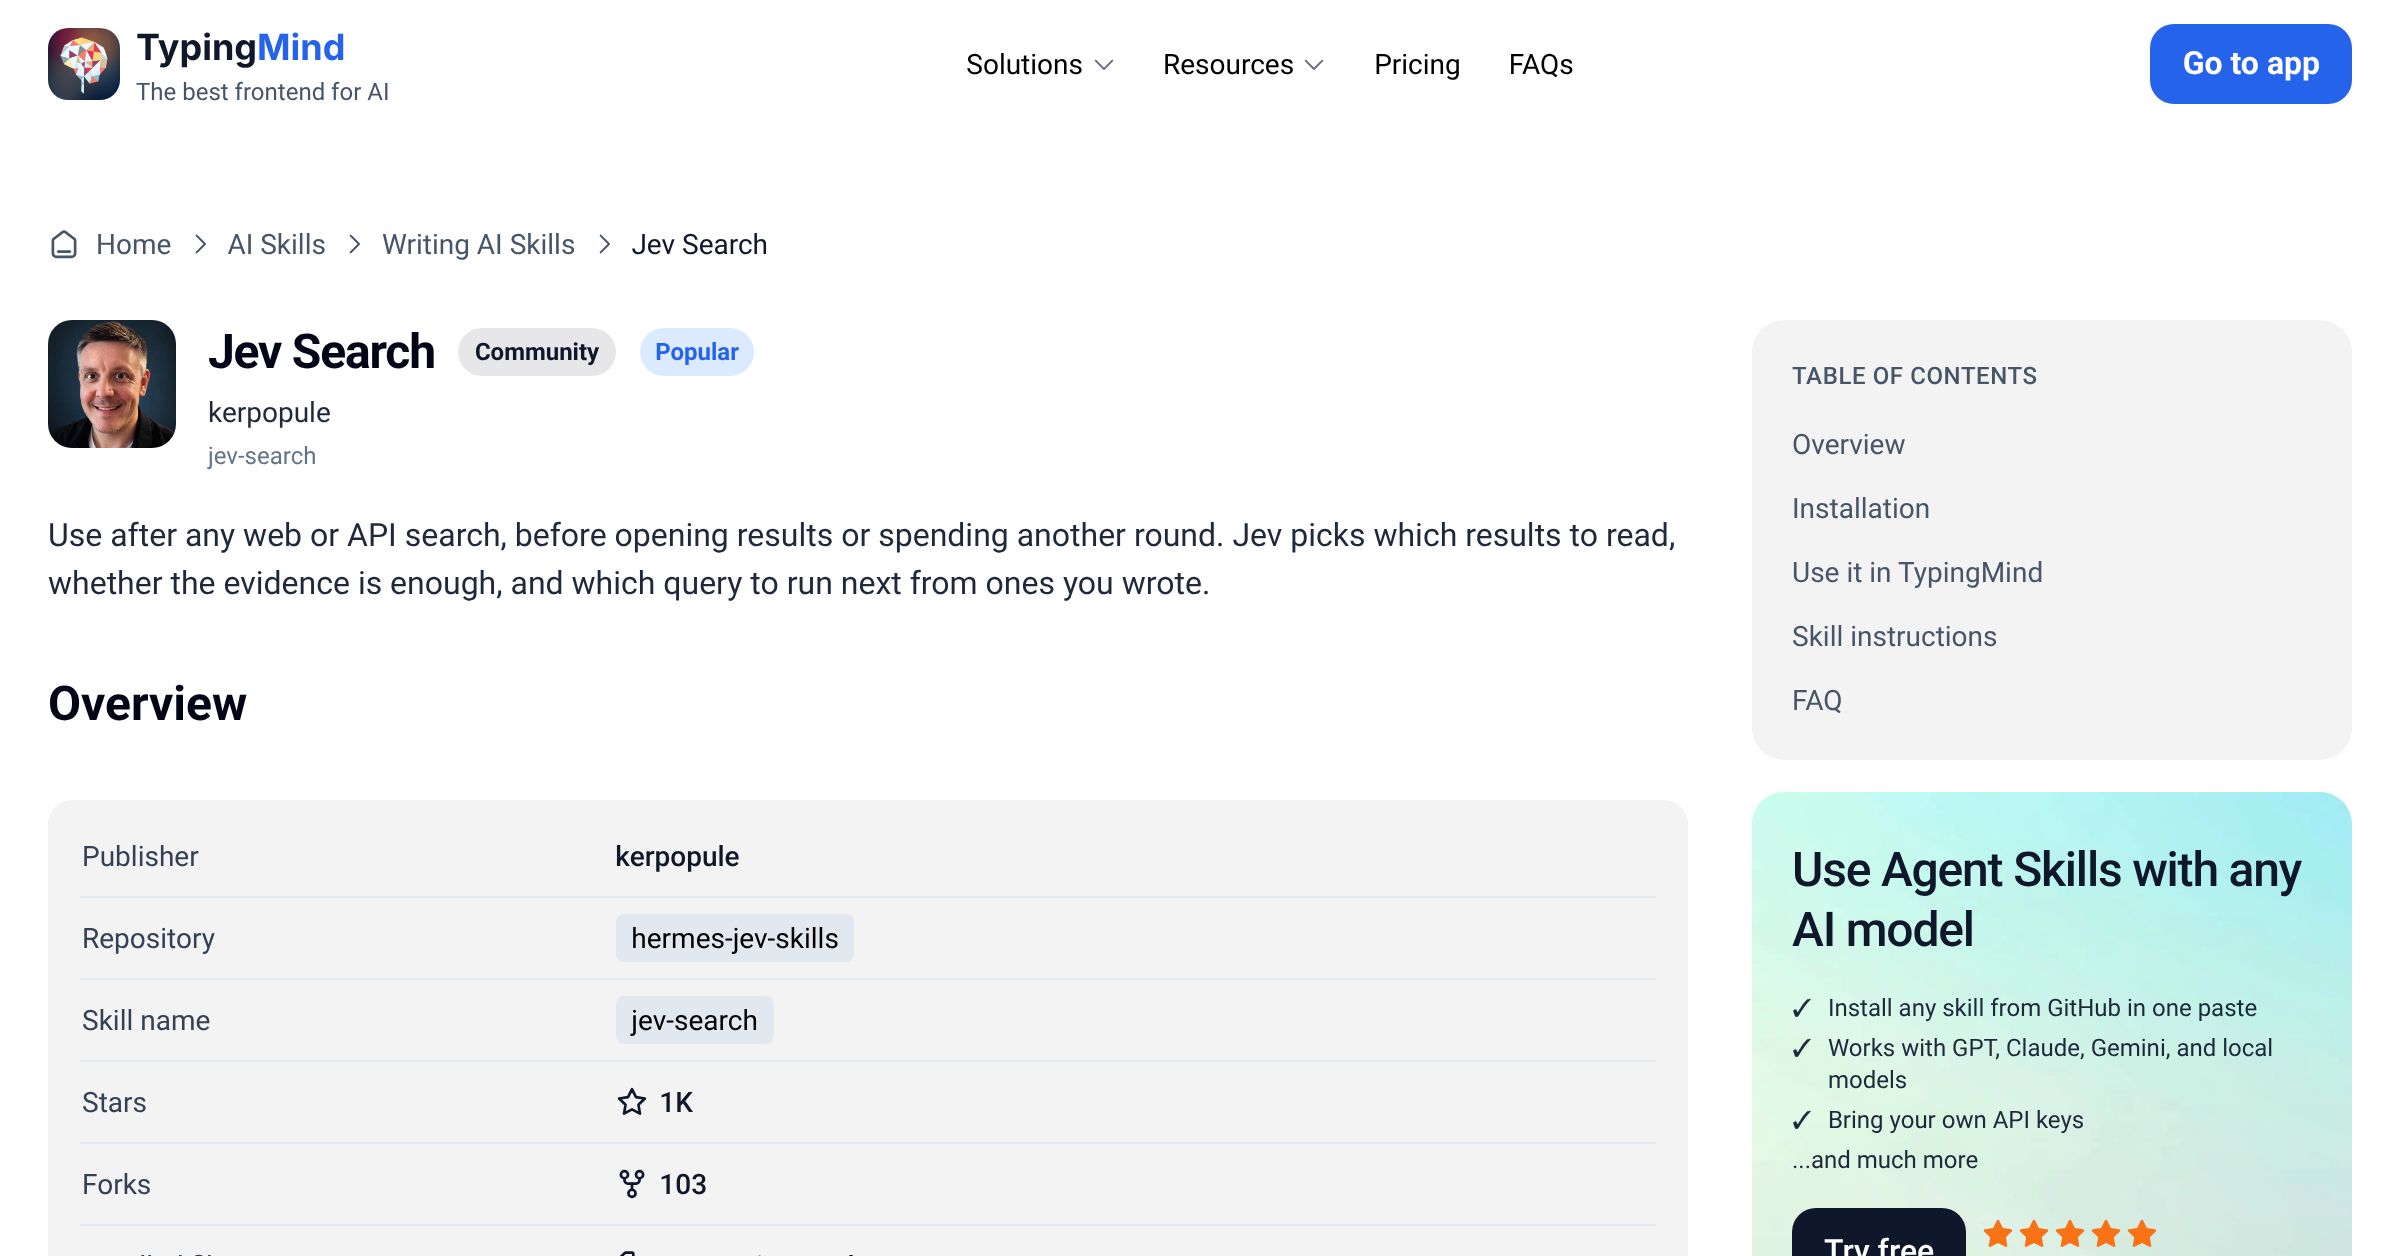Click the hermes-jev-skills repository tag

tap(735, 938)
